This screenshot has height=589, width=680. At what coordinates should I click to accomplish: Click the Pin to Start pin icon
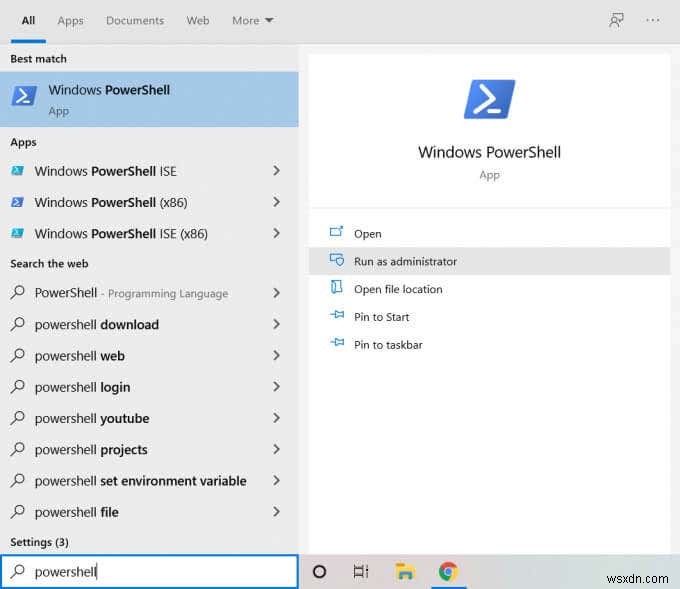337,314
